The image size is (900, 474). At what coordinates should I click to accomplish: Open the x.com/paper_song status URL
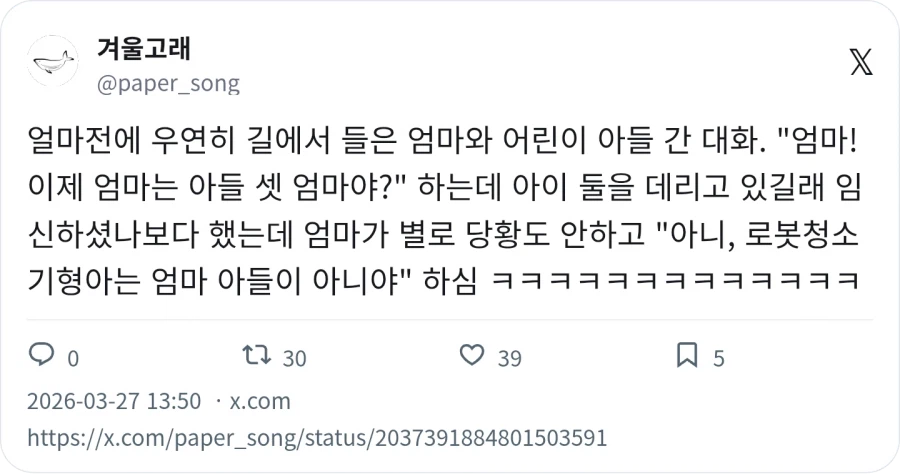[x=317, y=438]
